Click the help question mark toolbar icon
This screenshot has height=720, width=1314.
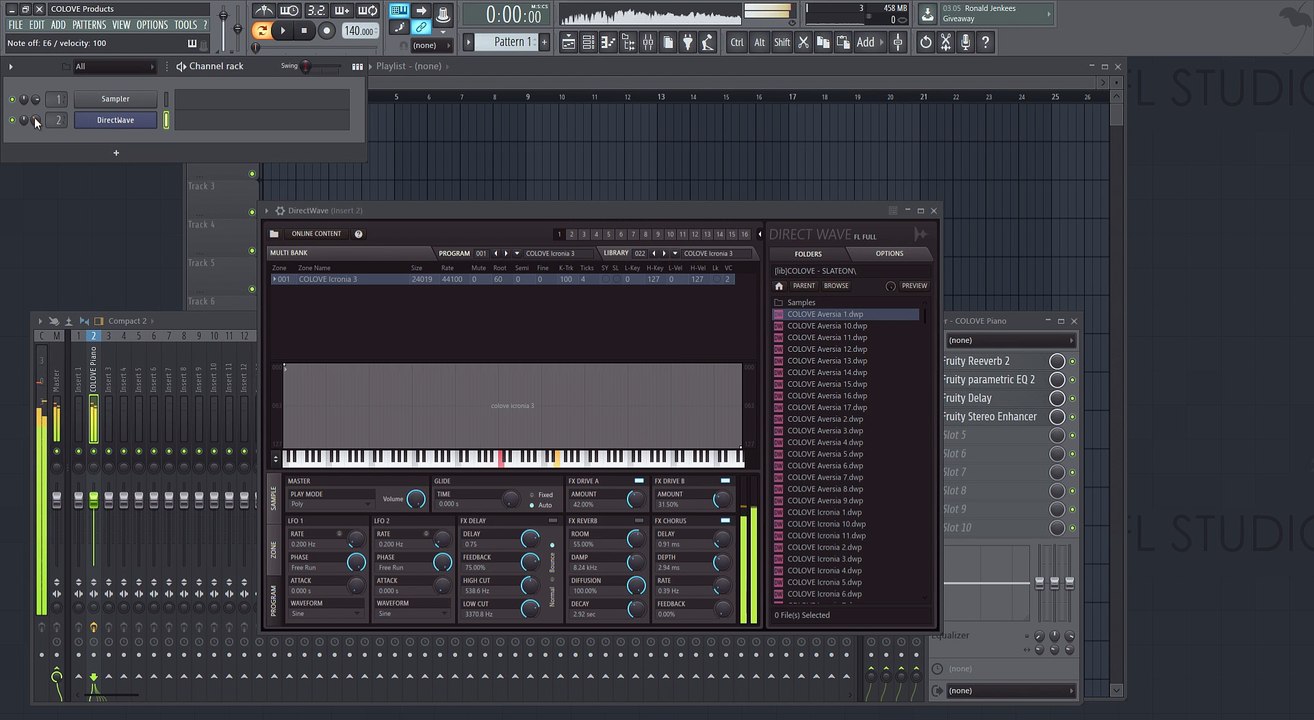tap(985, 42)
